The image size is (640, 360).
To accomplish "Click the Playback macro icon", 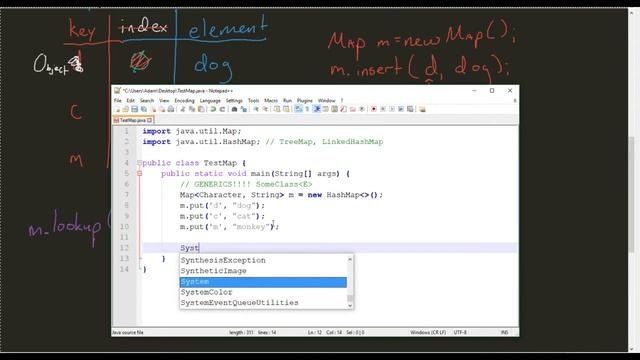I will [392, 109].
